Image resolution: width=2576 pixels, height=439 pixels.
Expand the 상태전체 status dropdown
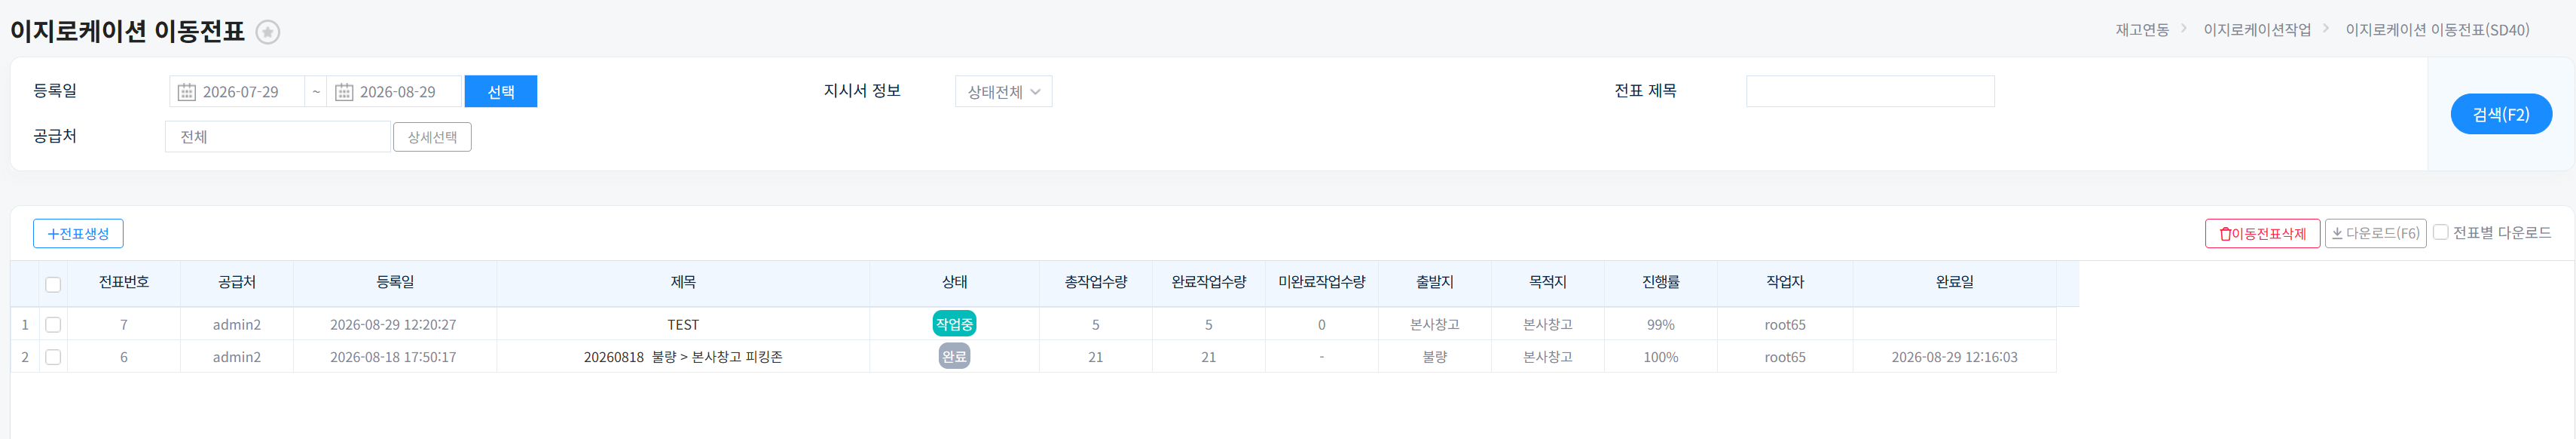(1003, 92)
